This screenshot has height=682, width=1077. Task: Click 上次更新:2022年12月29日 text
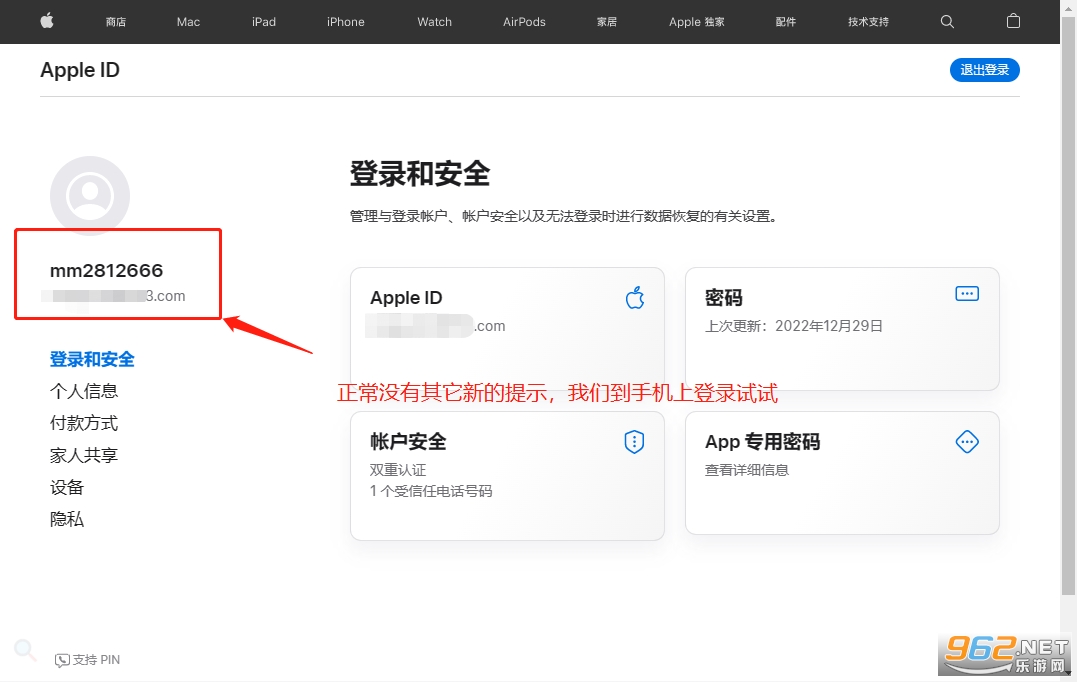(794, 326)
